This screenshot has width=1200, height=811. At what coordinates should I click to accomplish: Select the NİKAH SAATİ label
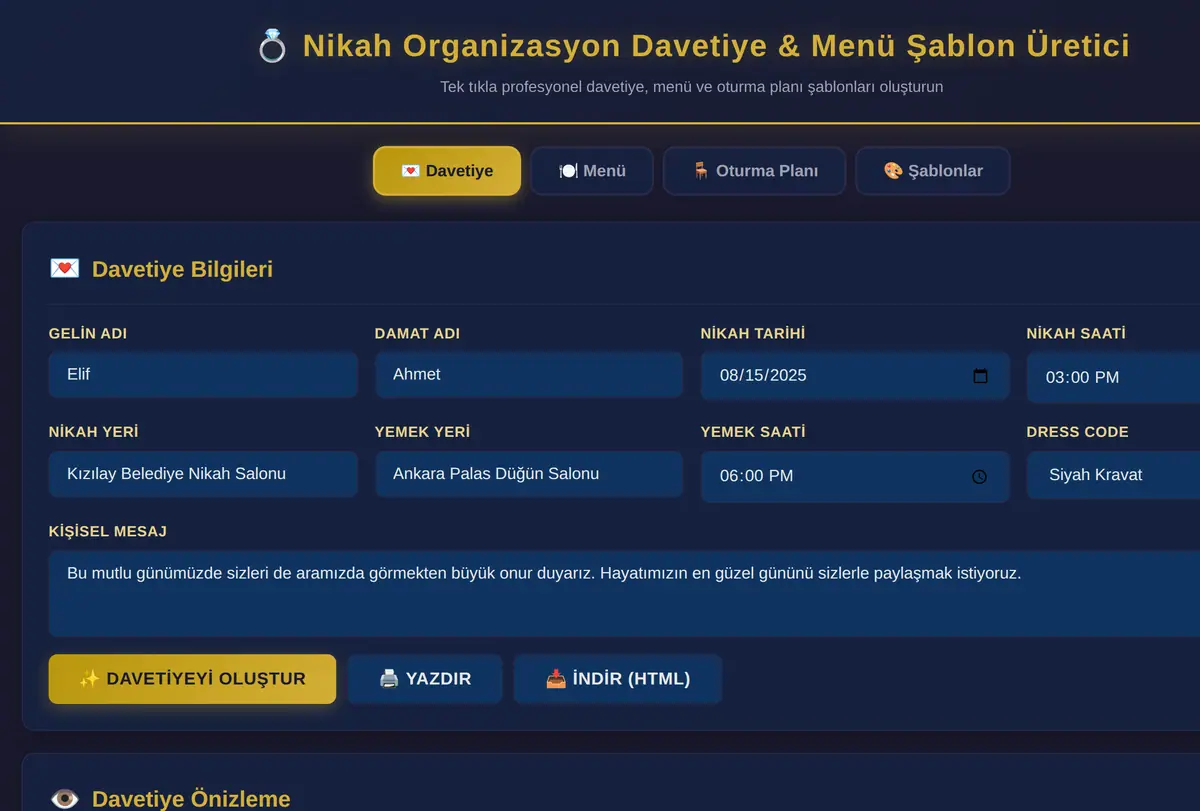(1076, 333)
